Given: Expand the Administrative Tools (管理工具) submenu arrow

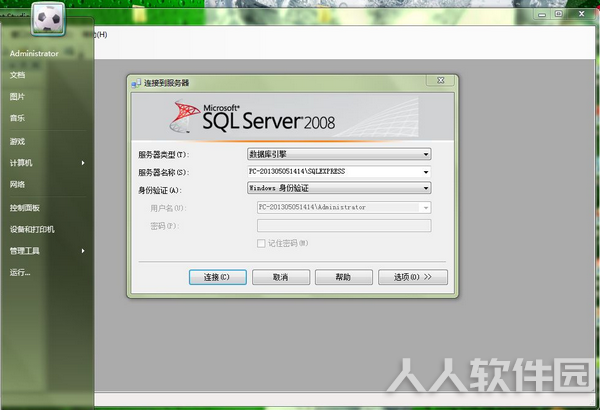Looking at the screenshot, I should click(83, 251).
